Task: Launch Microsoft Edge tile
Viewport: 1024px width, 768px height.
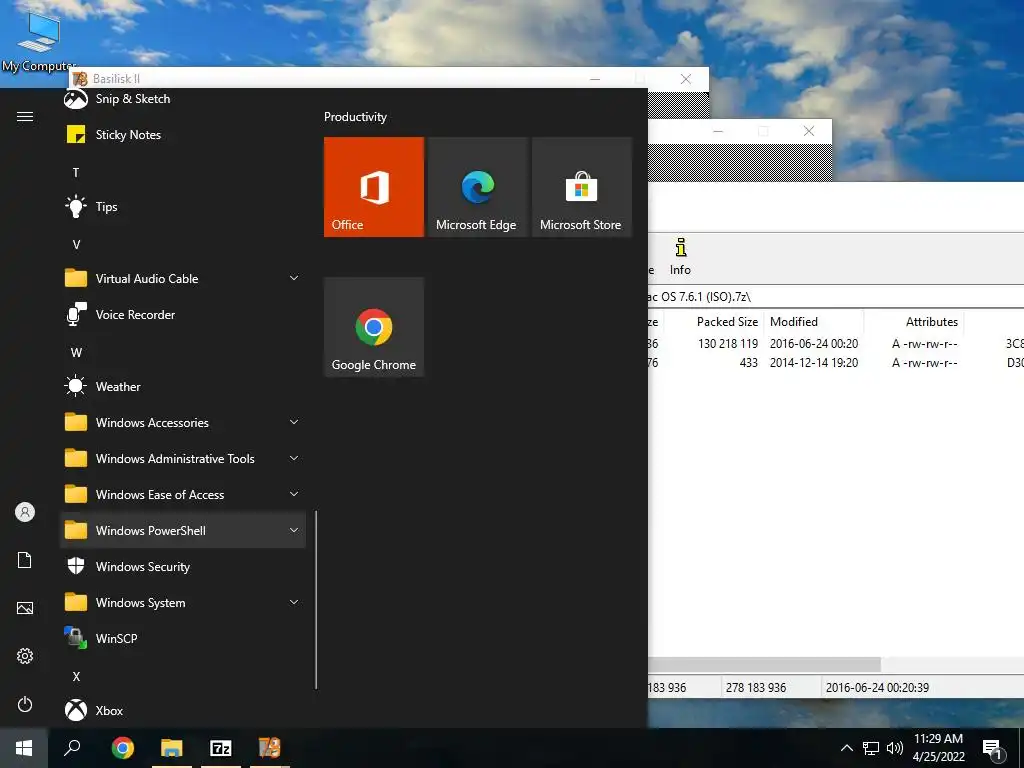Action: click(x=477, y=187)
